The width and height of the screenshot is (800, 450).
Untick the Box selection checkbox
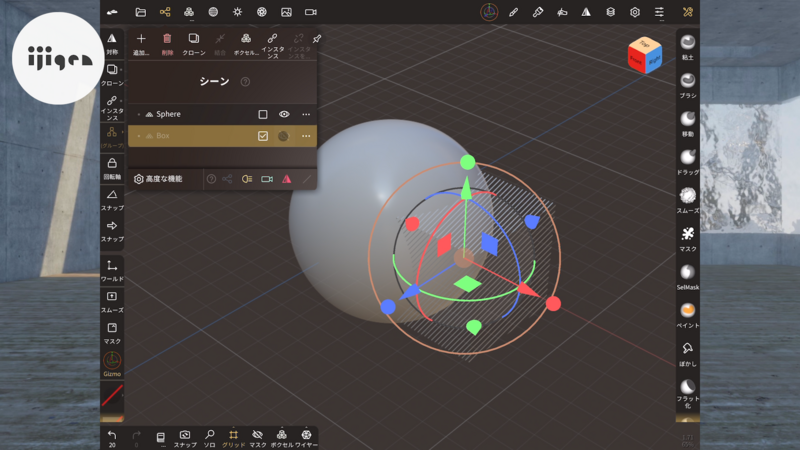click(x=263, y=136)
